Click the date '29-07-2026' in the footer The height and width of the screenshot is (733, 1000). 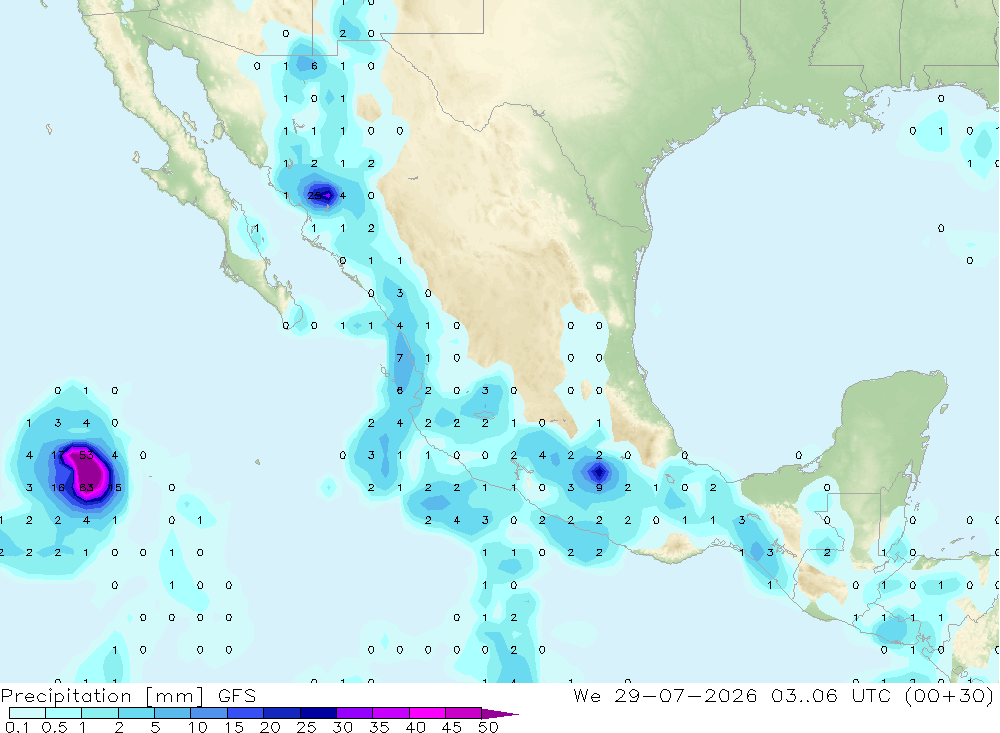click(x=685, y=695)
